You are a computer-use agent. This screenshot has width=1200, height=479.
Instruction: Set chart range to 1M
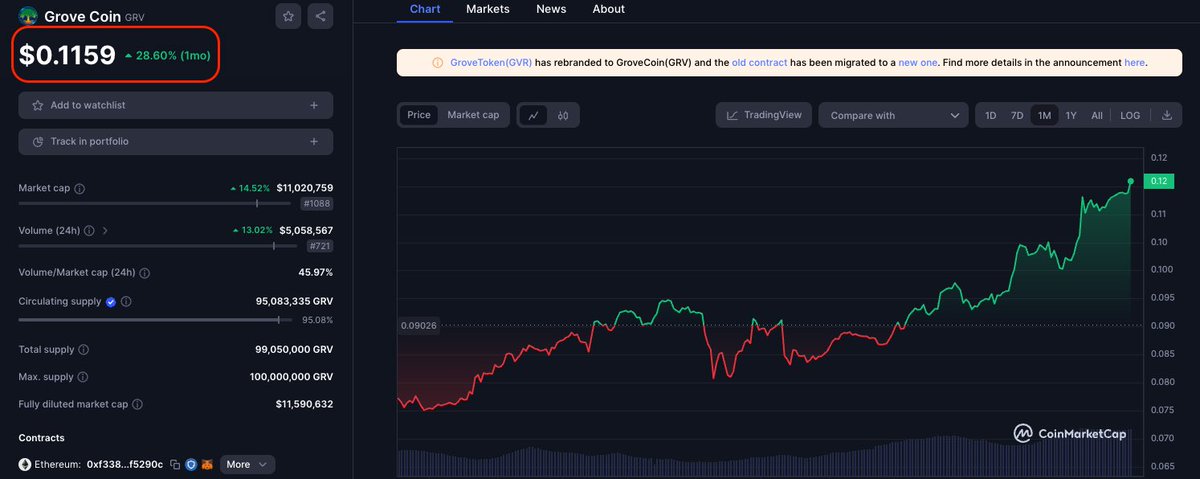pos(1044,116)
